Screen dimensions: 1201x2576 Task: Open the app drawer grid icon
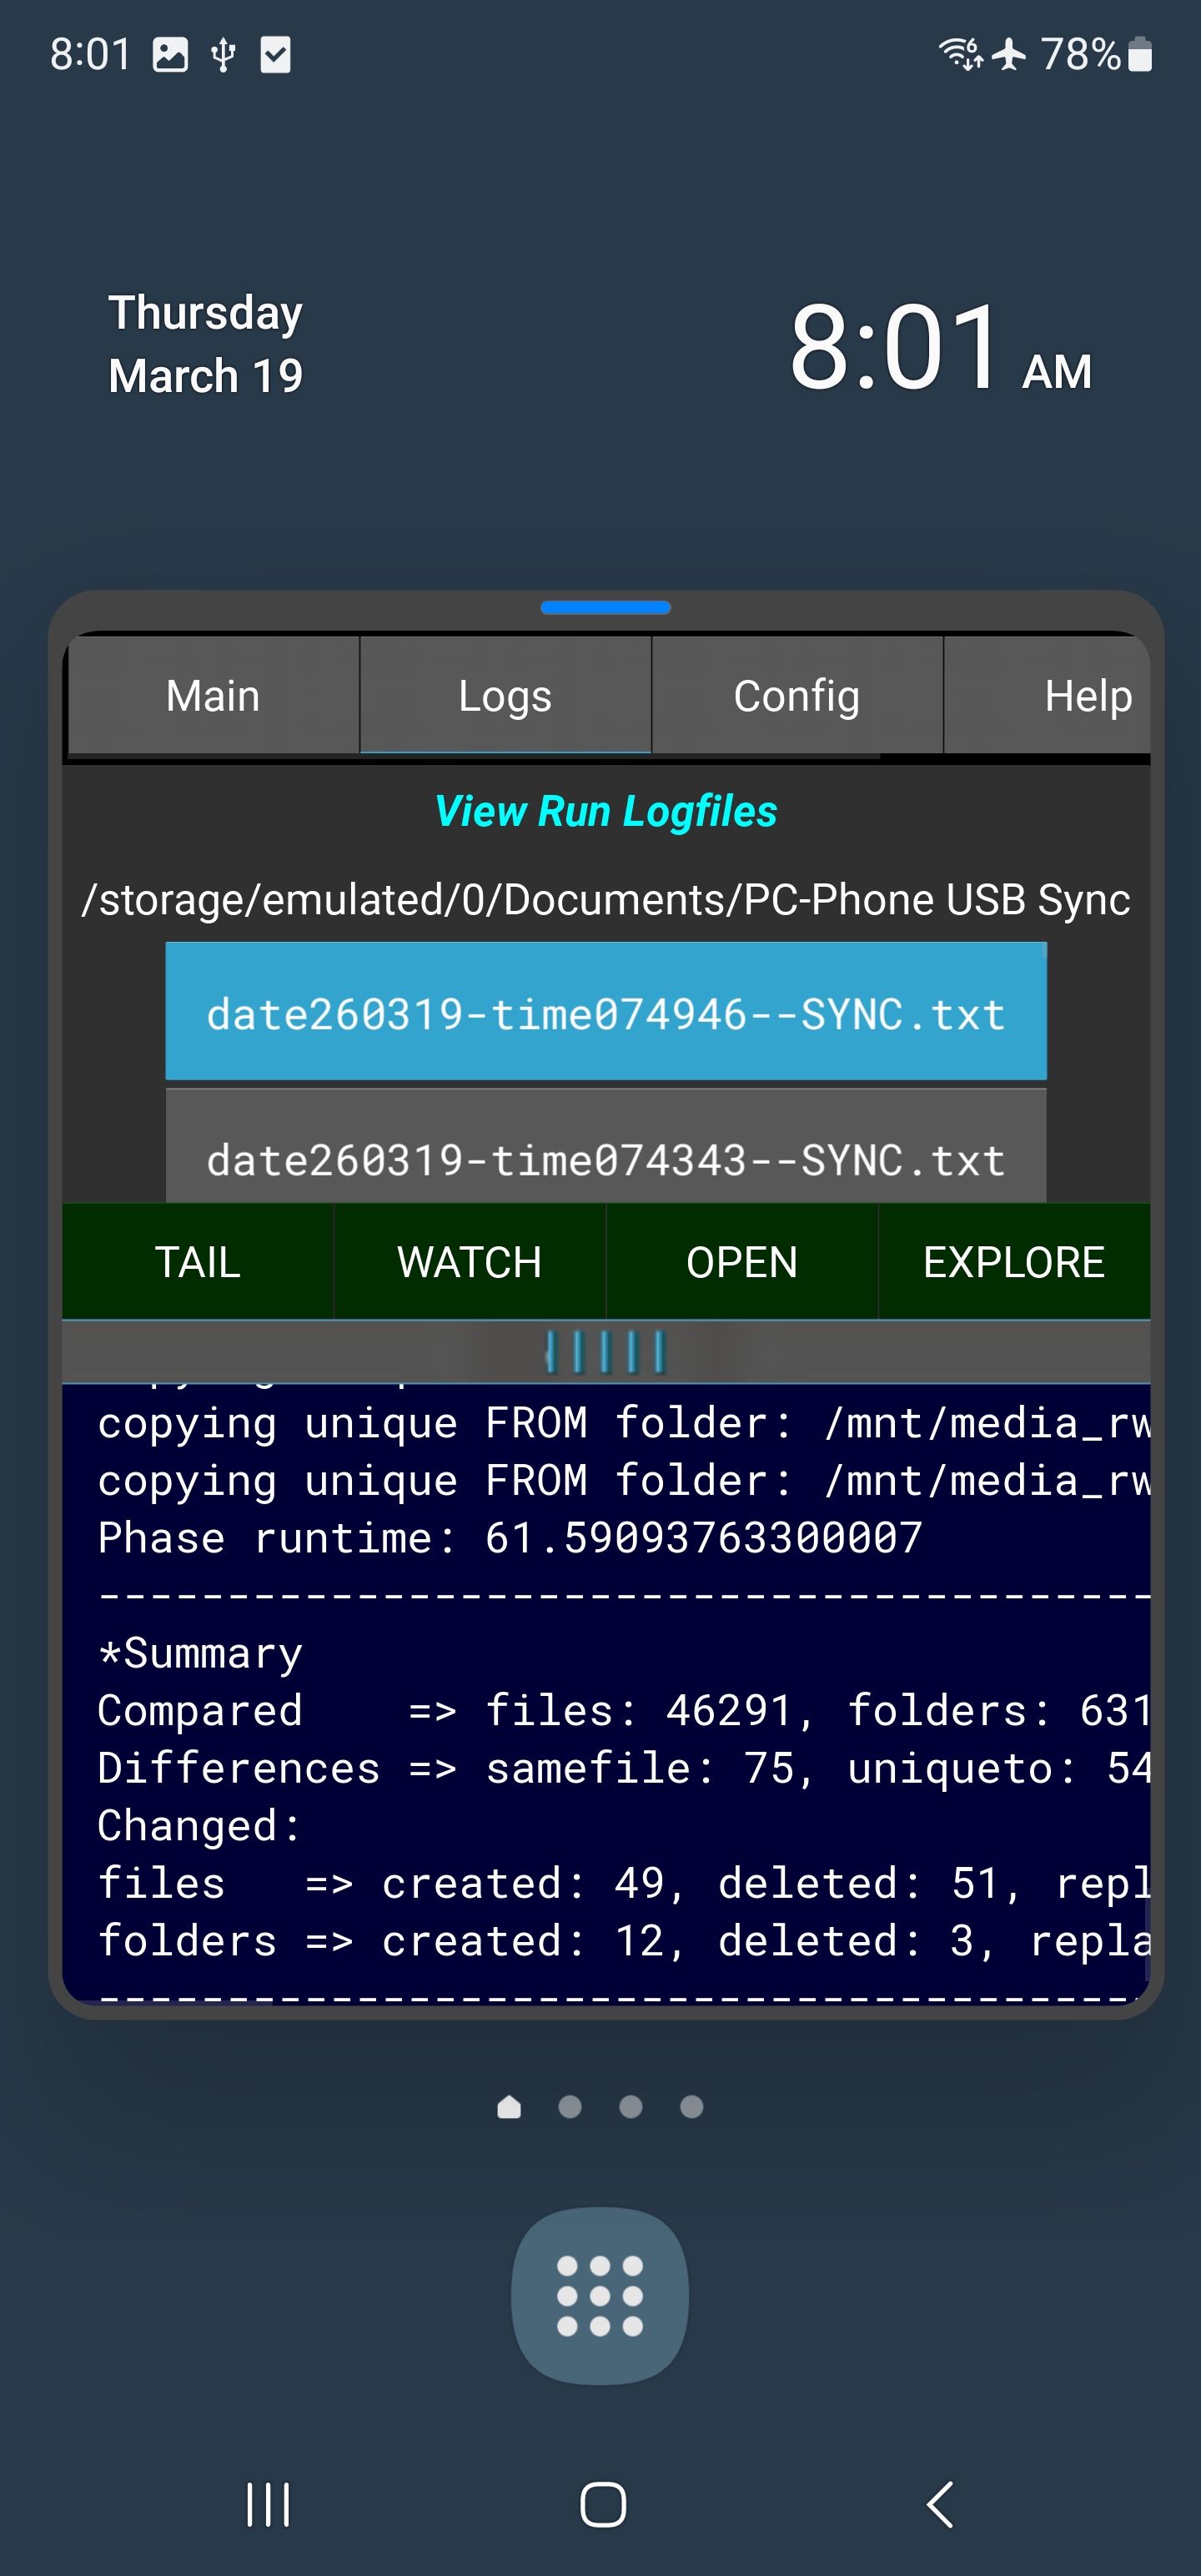point(599,2295)
